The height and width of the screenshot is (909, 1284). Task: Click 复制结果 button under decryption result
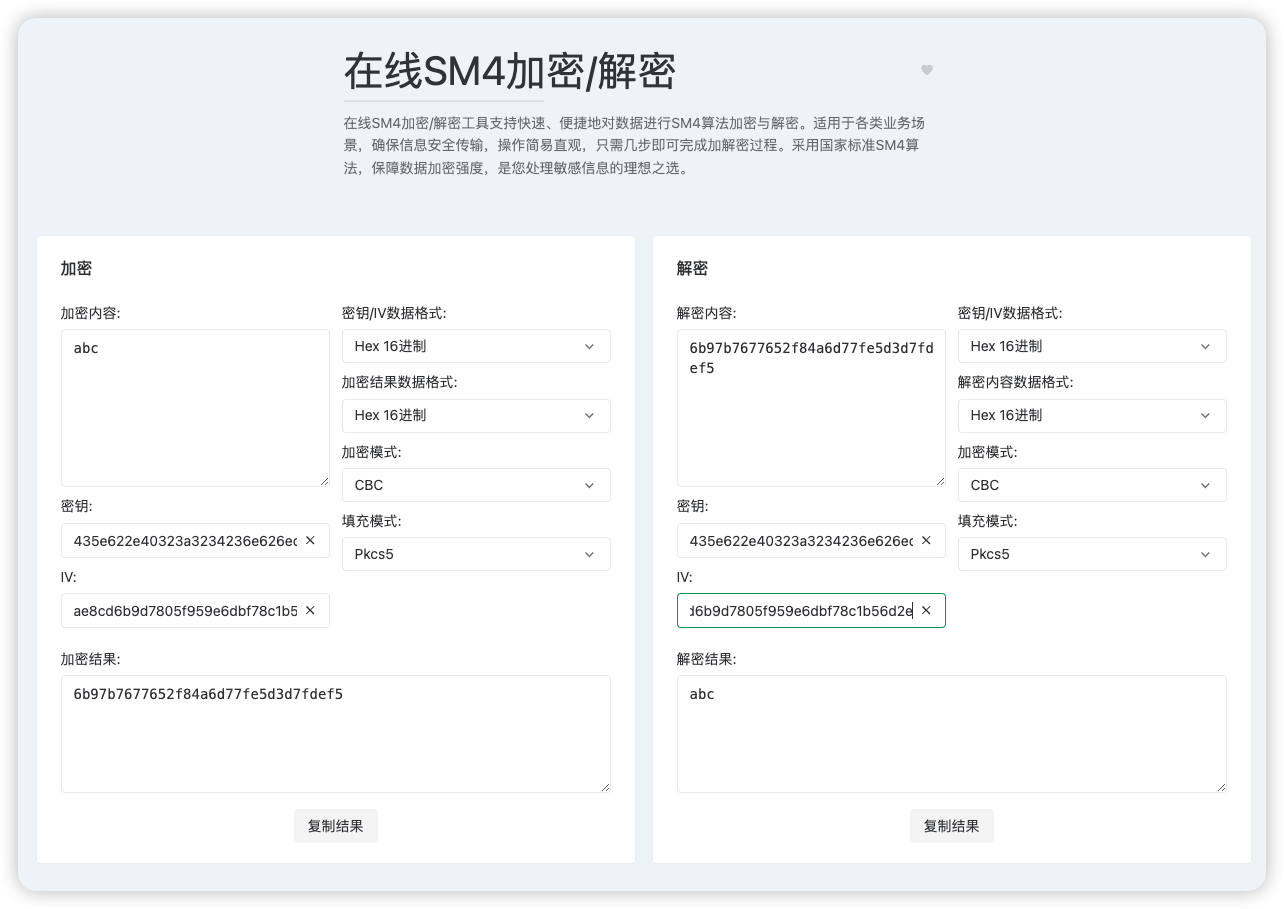[952, 826]
